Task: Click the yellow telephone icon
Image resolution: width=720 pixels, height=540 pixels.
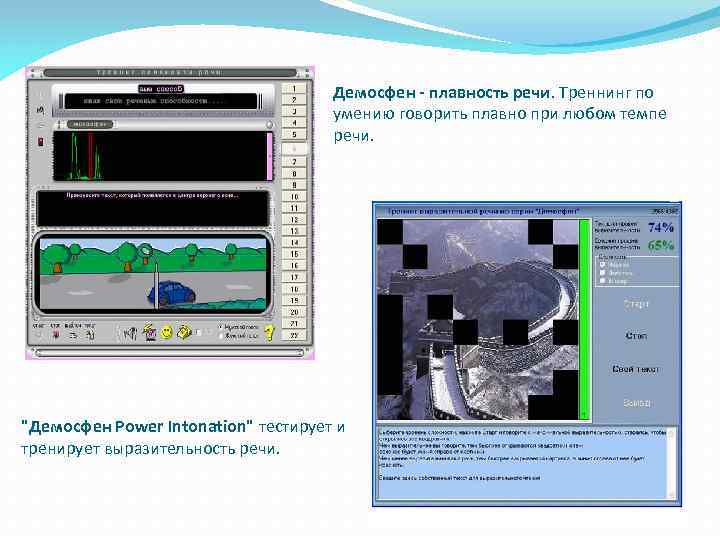Action: [x=185, y=332]
